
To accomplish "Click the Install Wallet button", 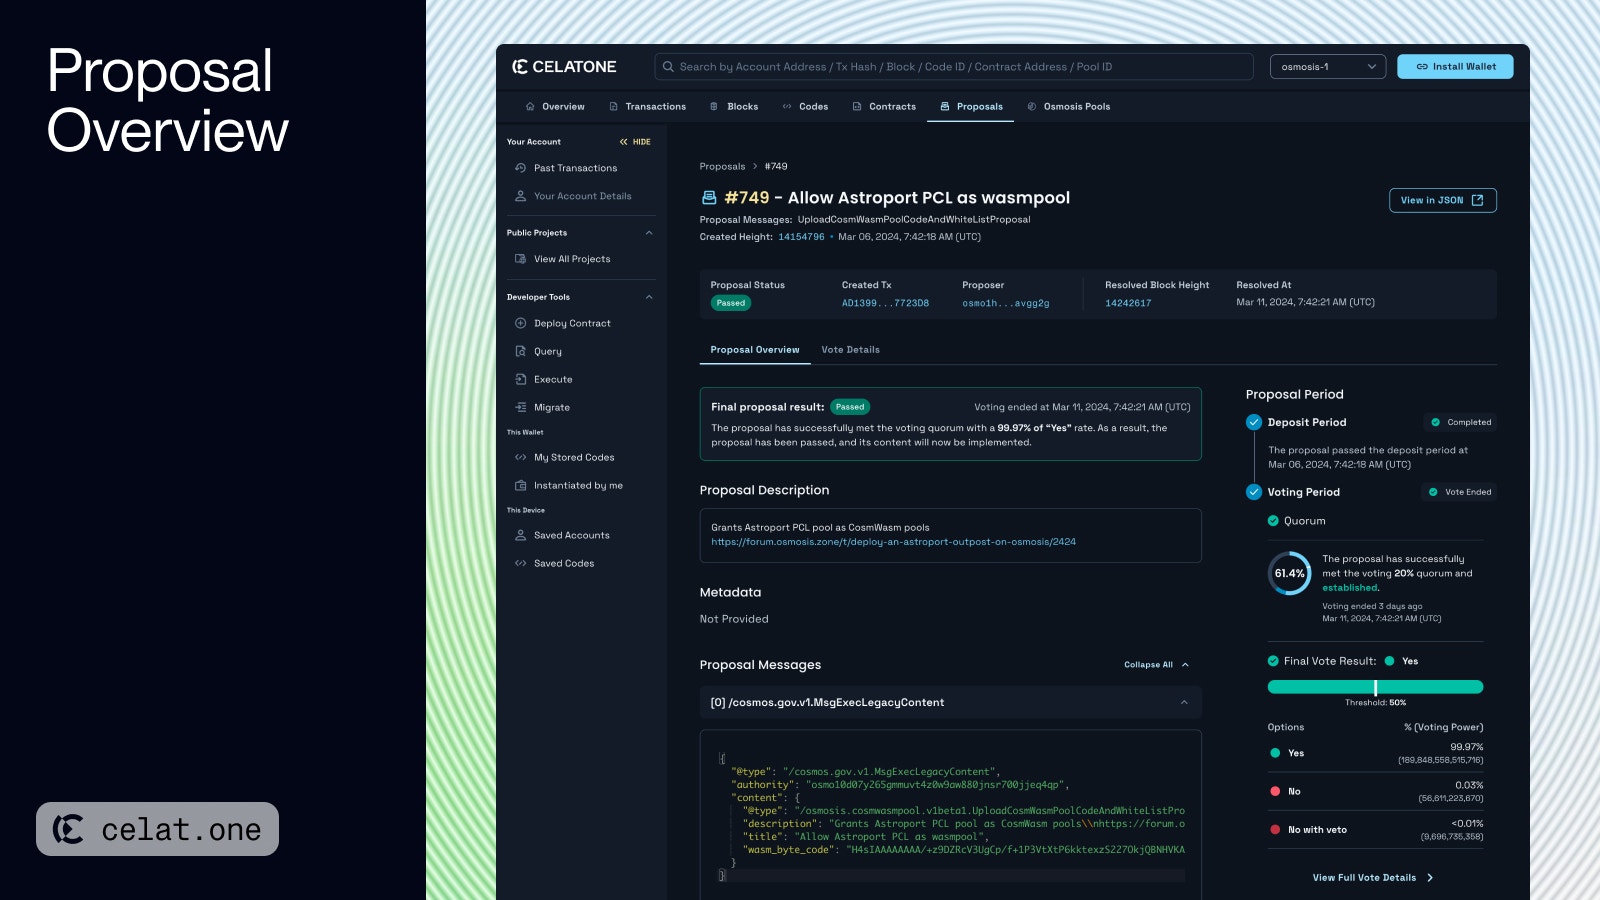I will 1455,67.
